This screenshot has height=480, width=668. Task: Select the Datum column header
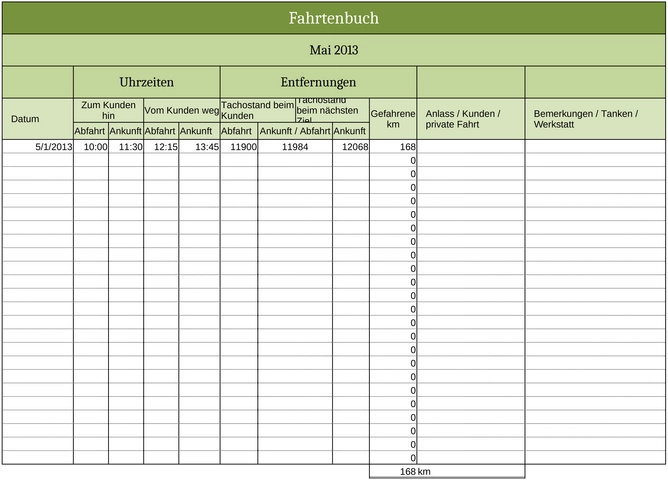38,119
